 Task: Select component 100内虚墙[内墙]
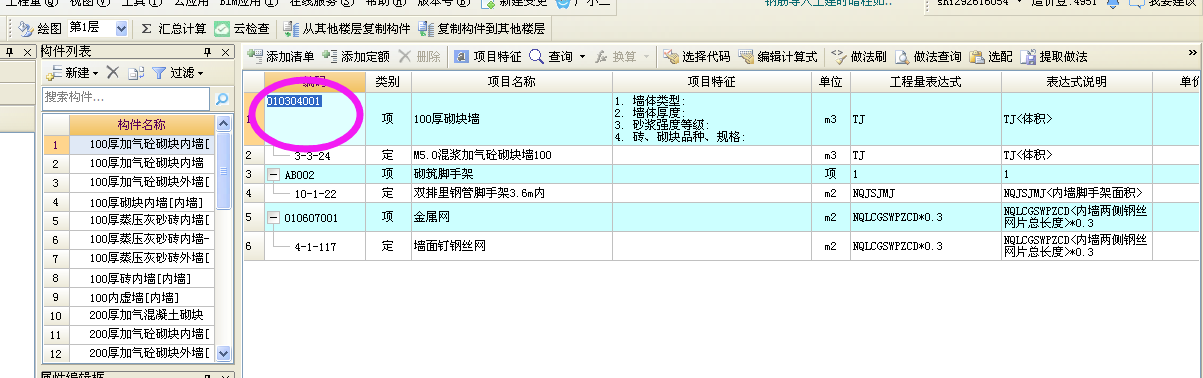141,296
